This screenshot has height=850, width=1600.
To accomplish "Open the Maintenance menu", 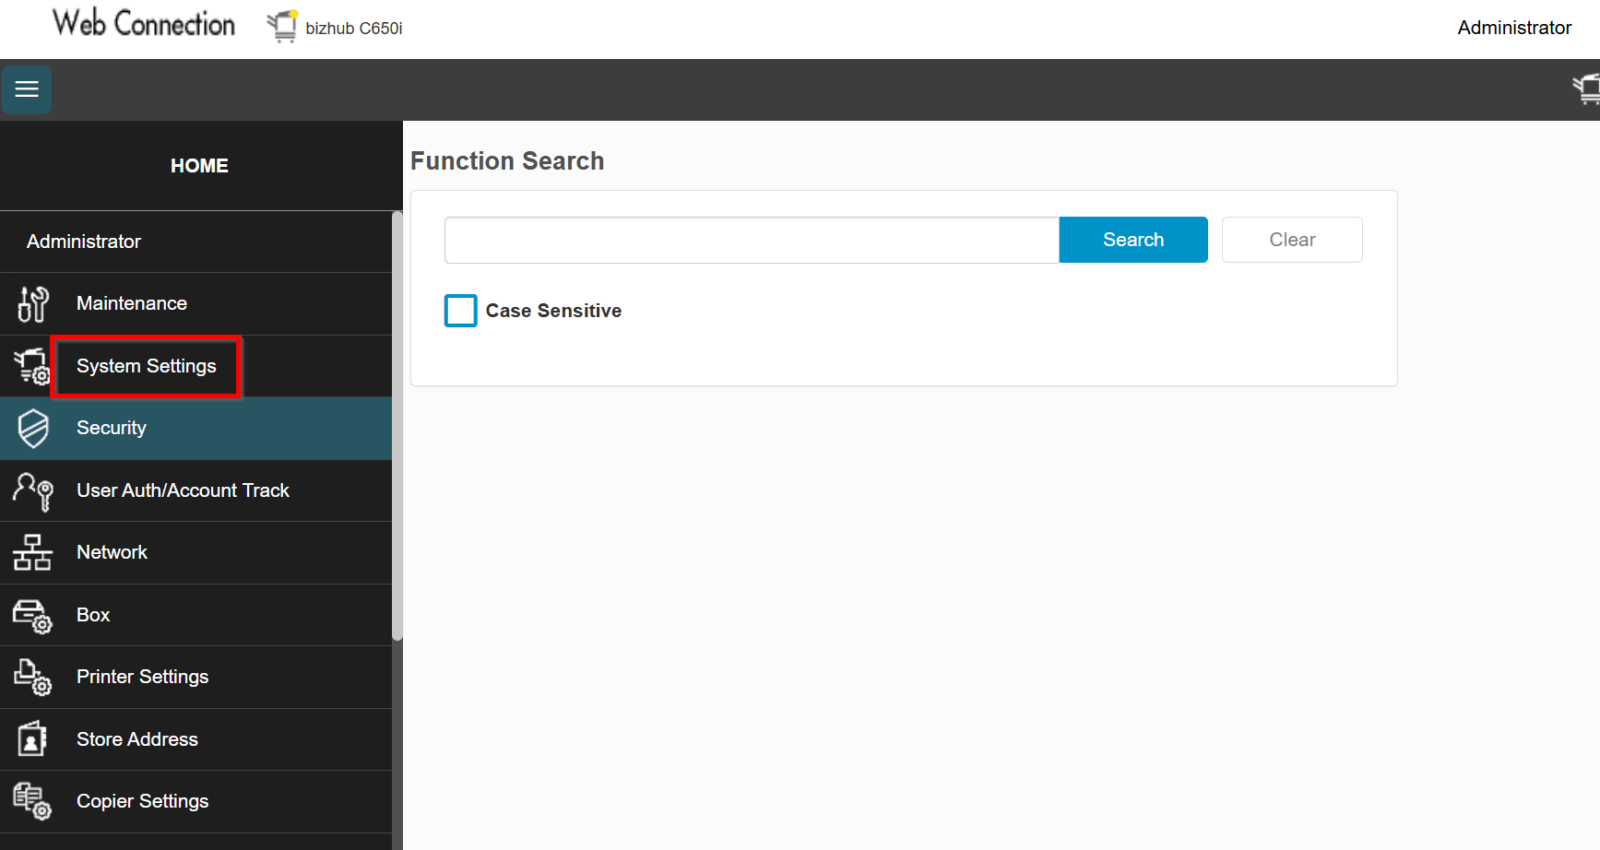I will click(132, 303).
